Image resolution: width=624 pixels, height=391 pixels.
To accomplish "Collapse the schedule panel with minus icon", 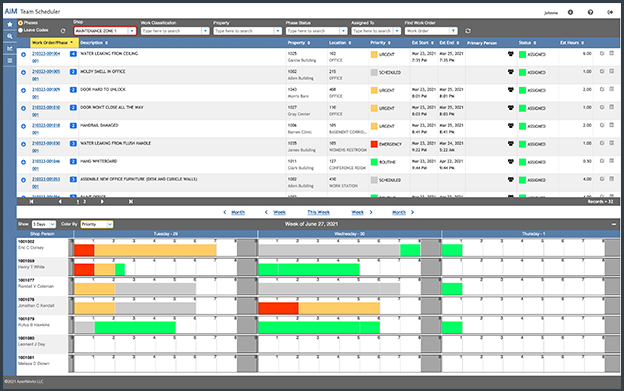I will 614,224.
